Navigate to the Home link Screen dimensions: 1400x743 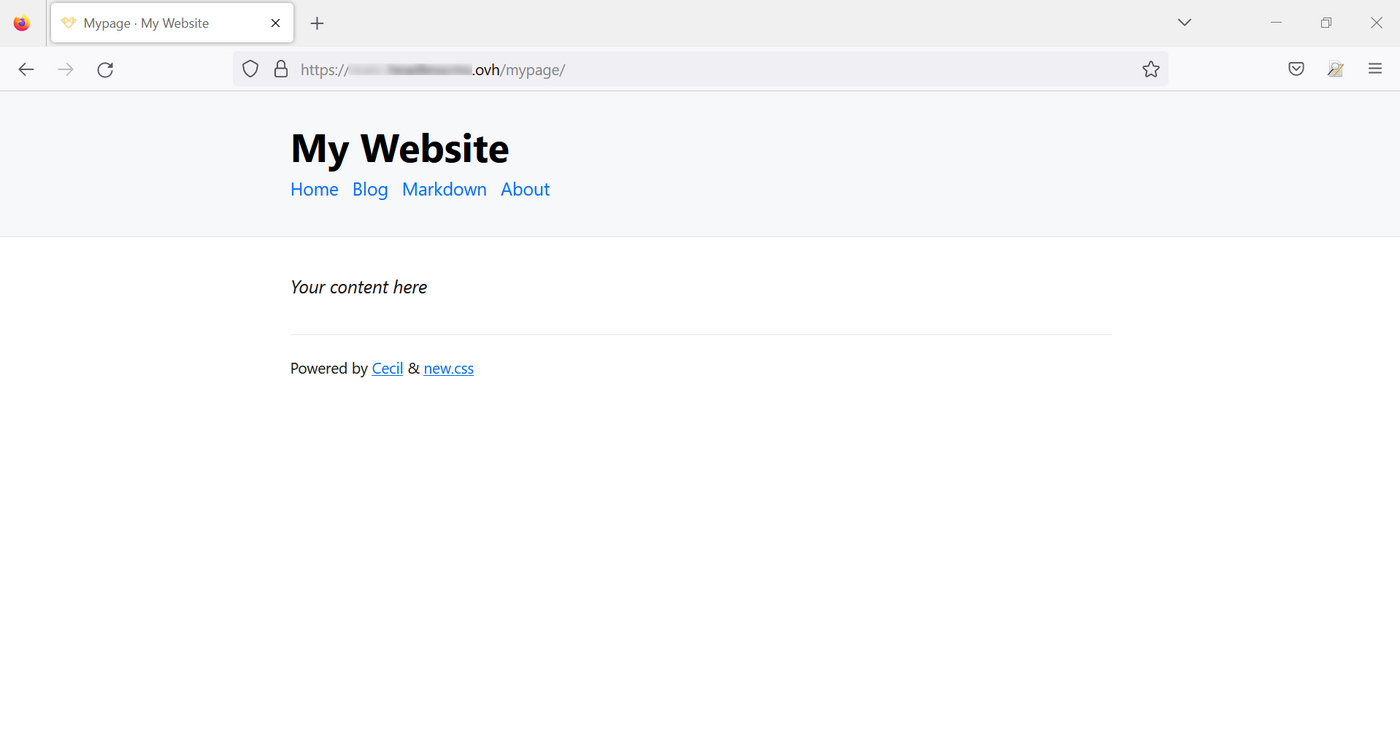pos(313,189)
